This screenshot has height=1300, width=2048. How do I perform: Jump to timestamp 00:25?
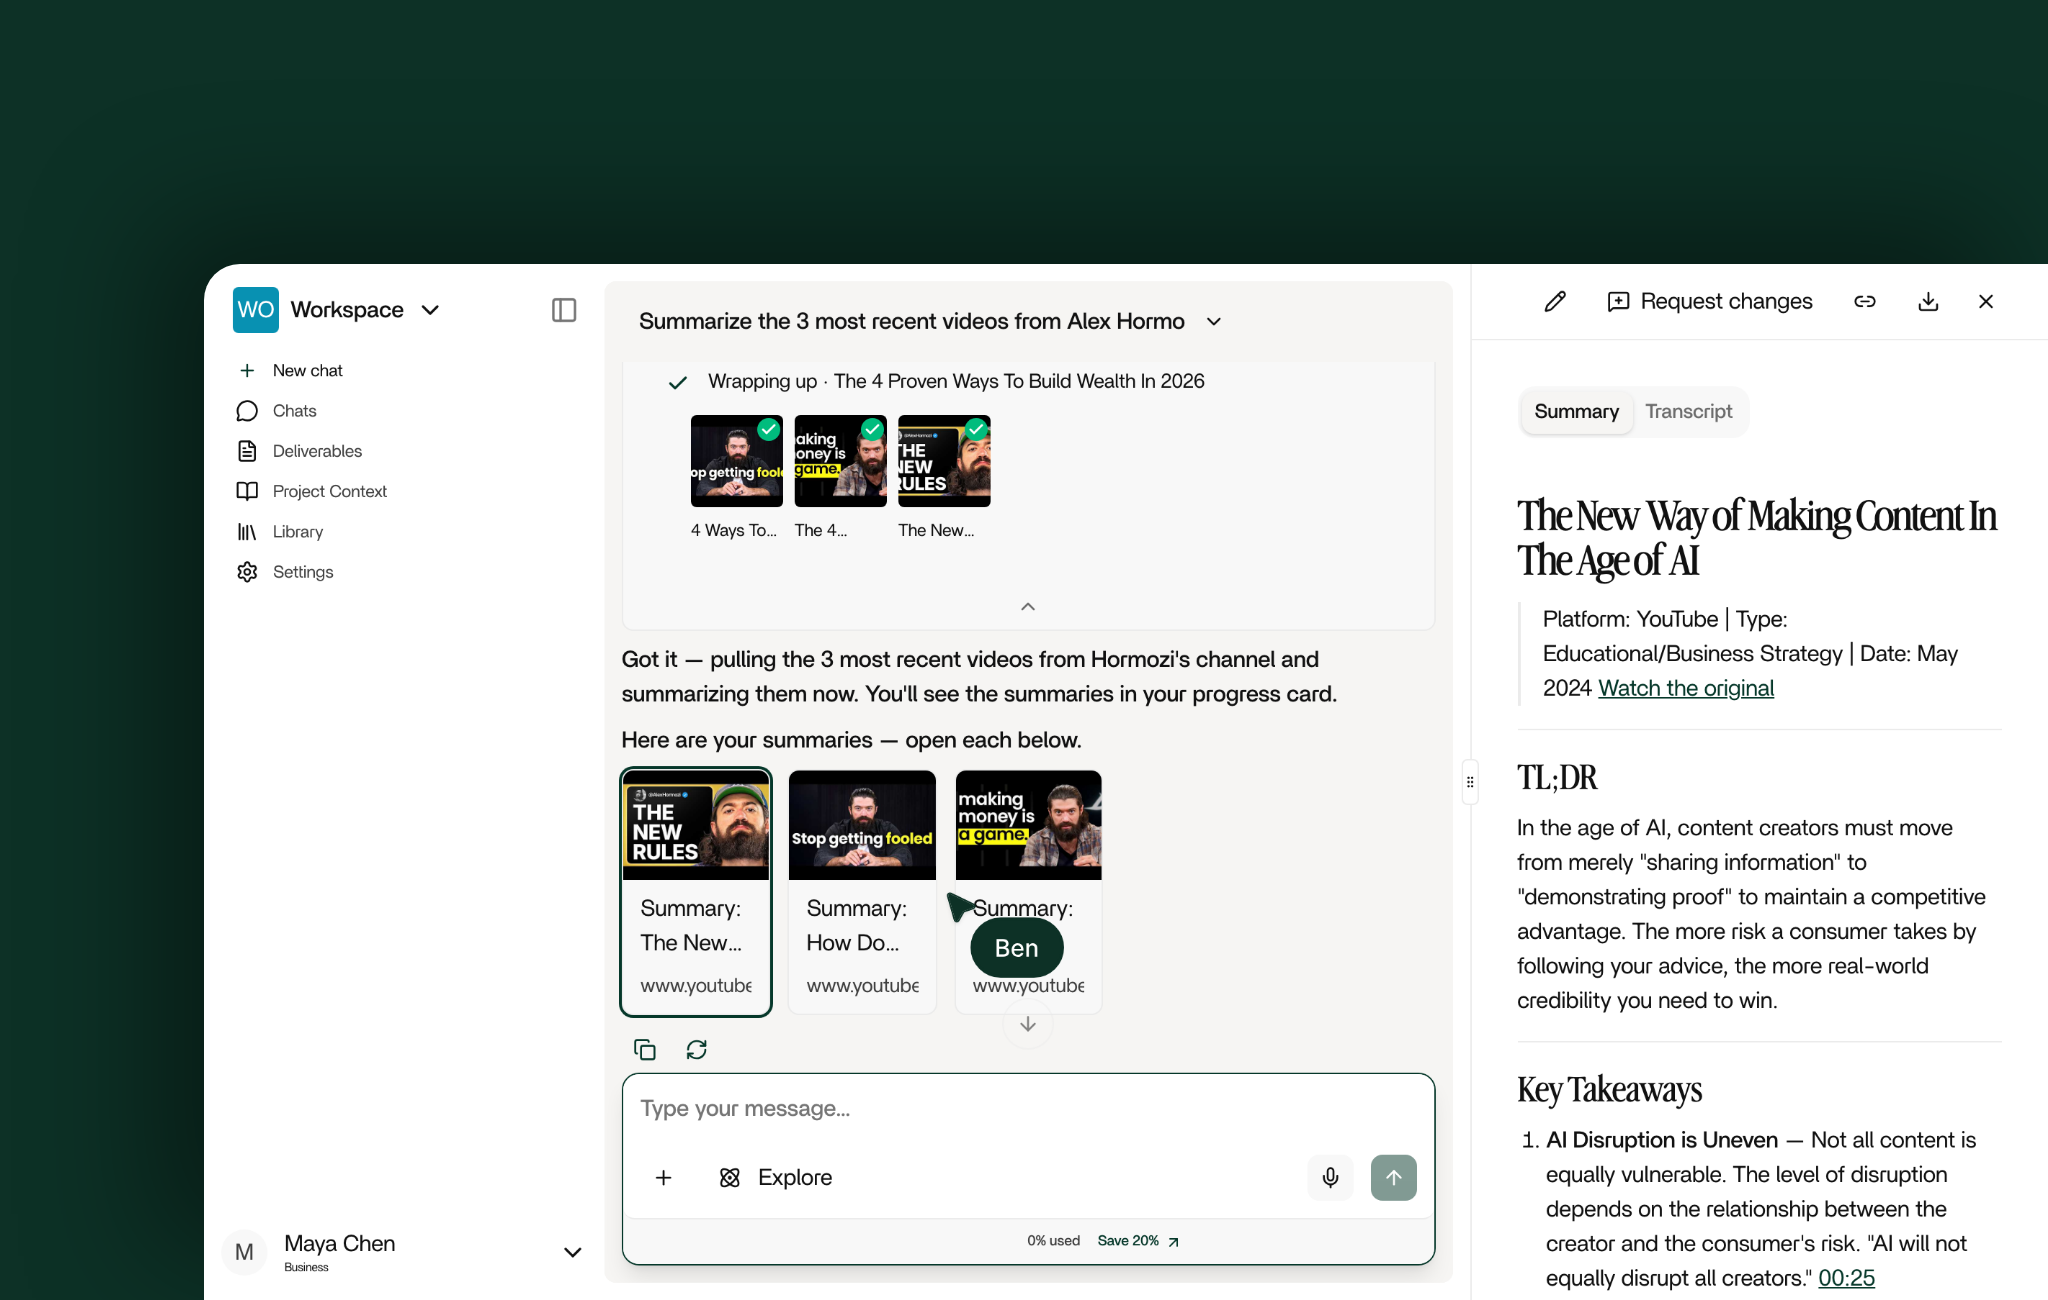click(1846, 1278)
